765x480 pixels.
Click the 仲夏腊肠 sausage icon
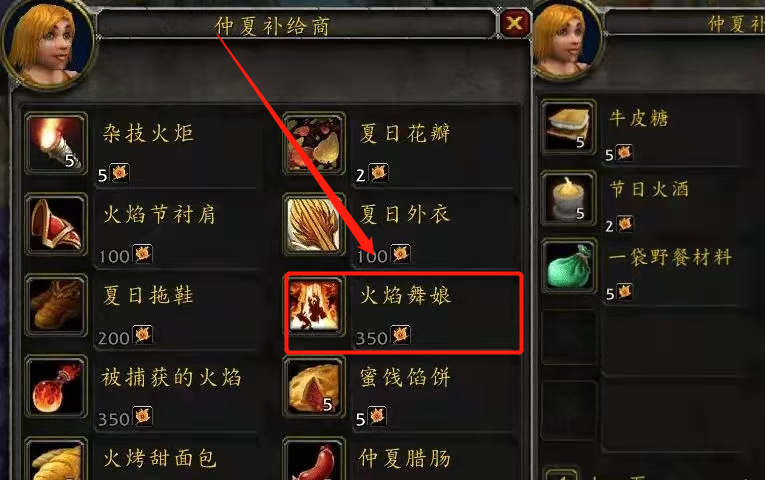pyautogui.click(x=314, y=460)
